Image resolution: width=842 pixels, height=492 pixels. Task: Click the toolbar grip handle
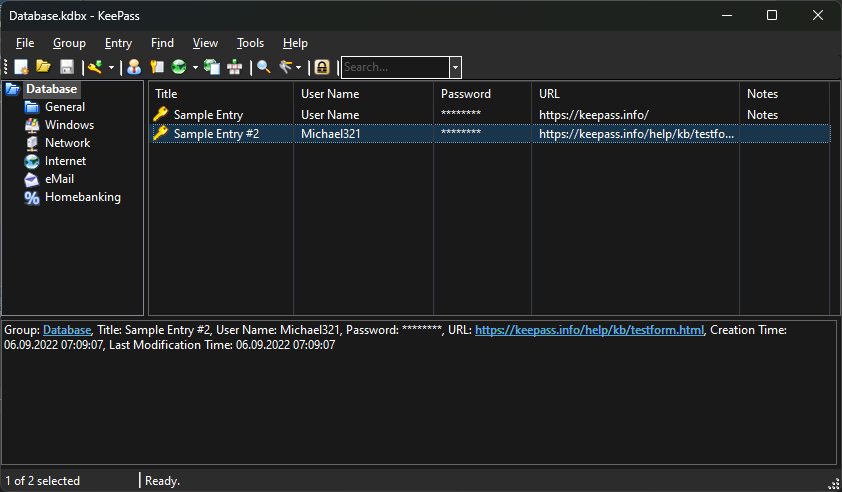(6, 67)
